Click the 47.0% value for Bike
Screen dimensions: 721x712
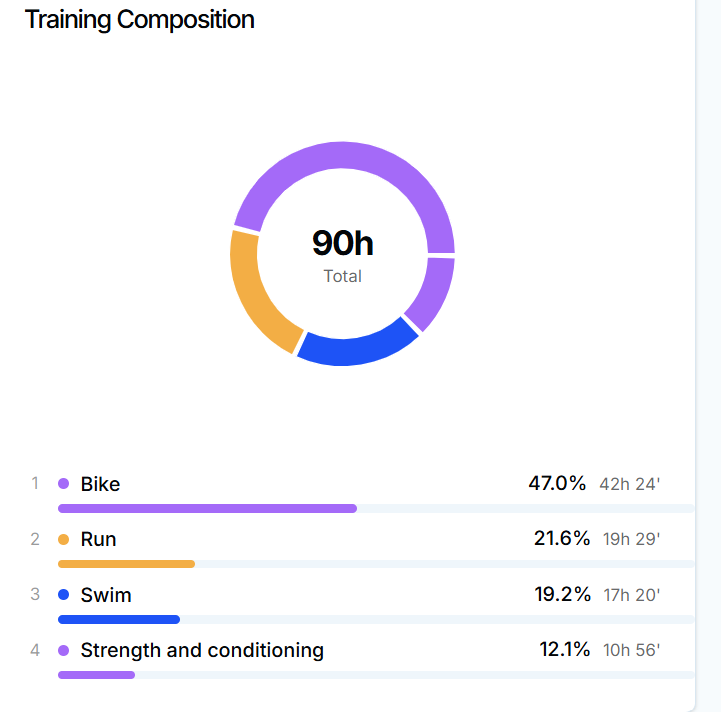tap(557, 484)
